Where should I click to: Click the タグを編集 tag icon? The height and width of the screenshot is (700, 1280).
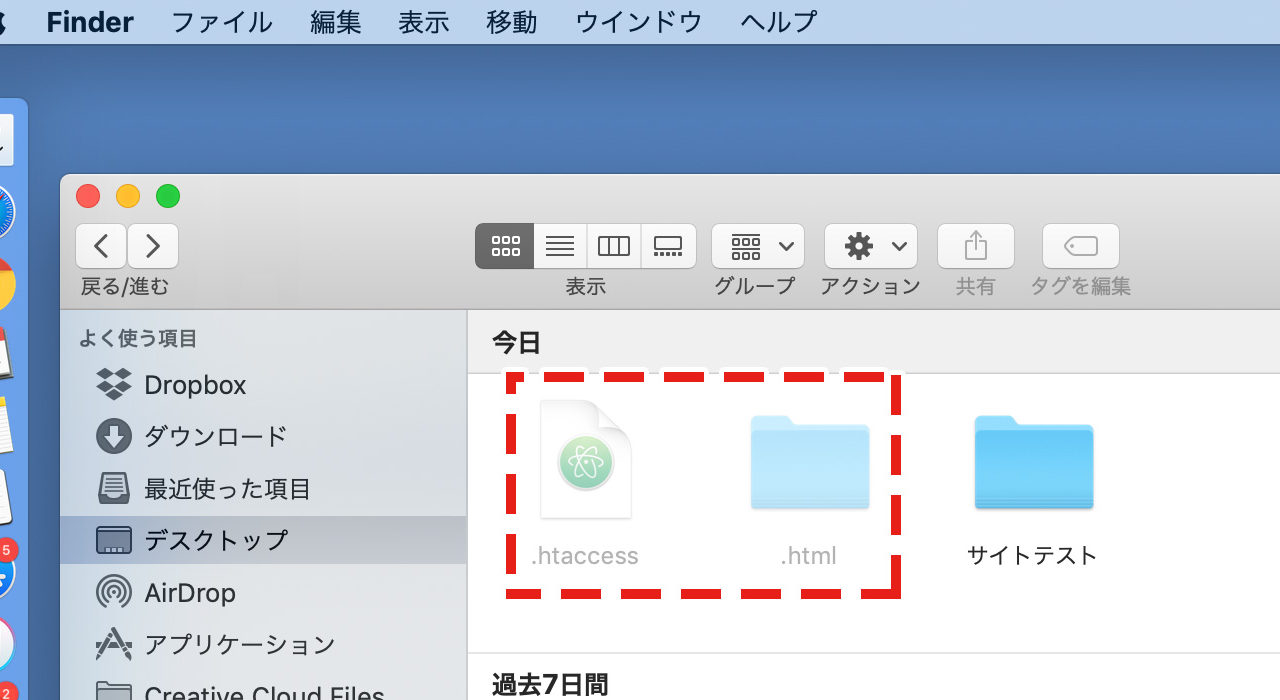pos(1080,246)
